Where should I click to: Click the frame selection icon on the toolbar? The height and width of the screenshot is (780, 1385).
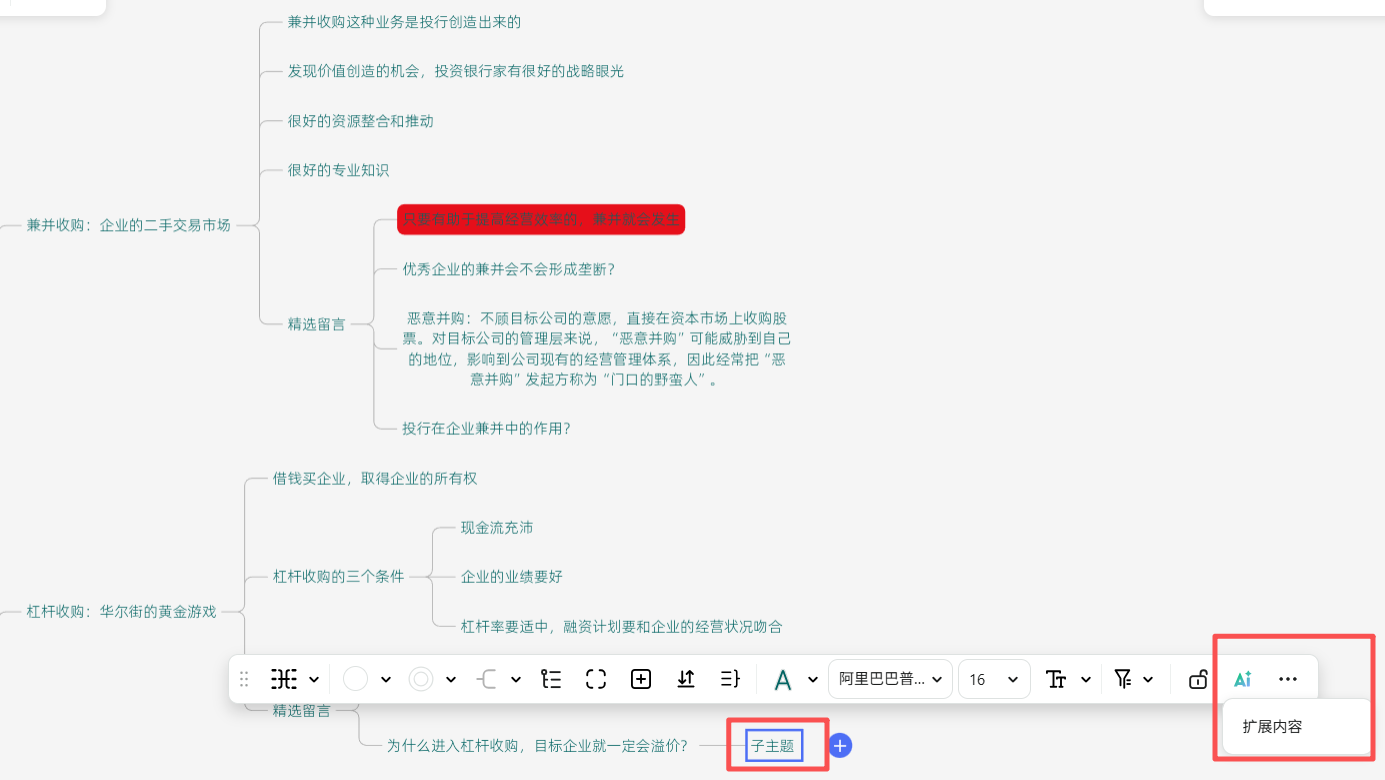click(x=596, y=679)
